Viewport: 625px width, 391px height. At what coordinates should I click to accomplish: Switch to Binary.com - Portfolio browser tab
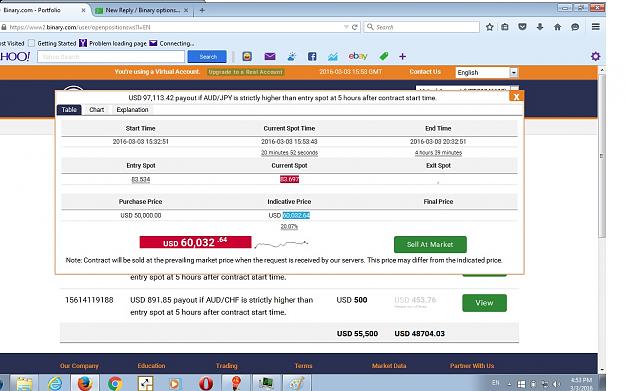(44, 10)
